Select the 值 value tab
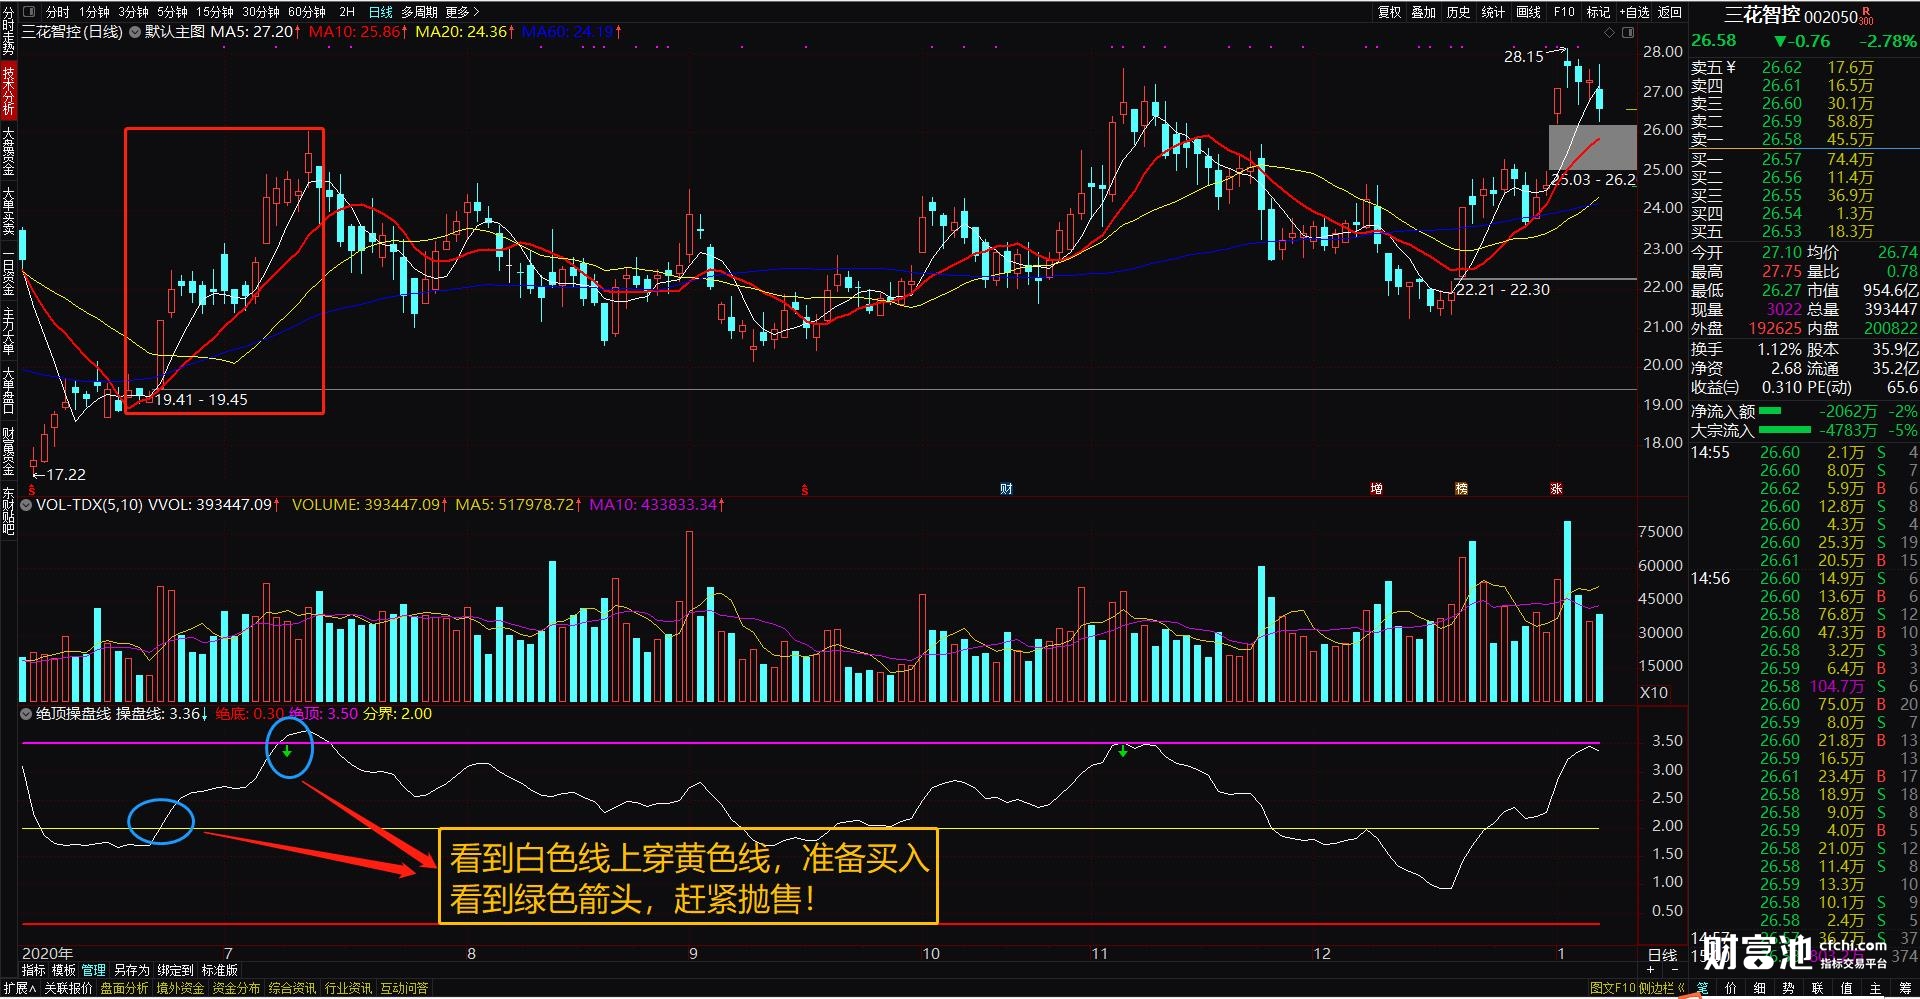Screen dimensions: 1920x999 [x=1847, y=988]
